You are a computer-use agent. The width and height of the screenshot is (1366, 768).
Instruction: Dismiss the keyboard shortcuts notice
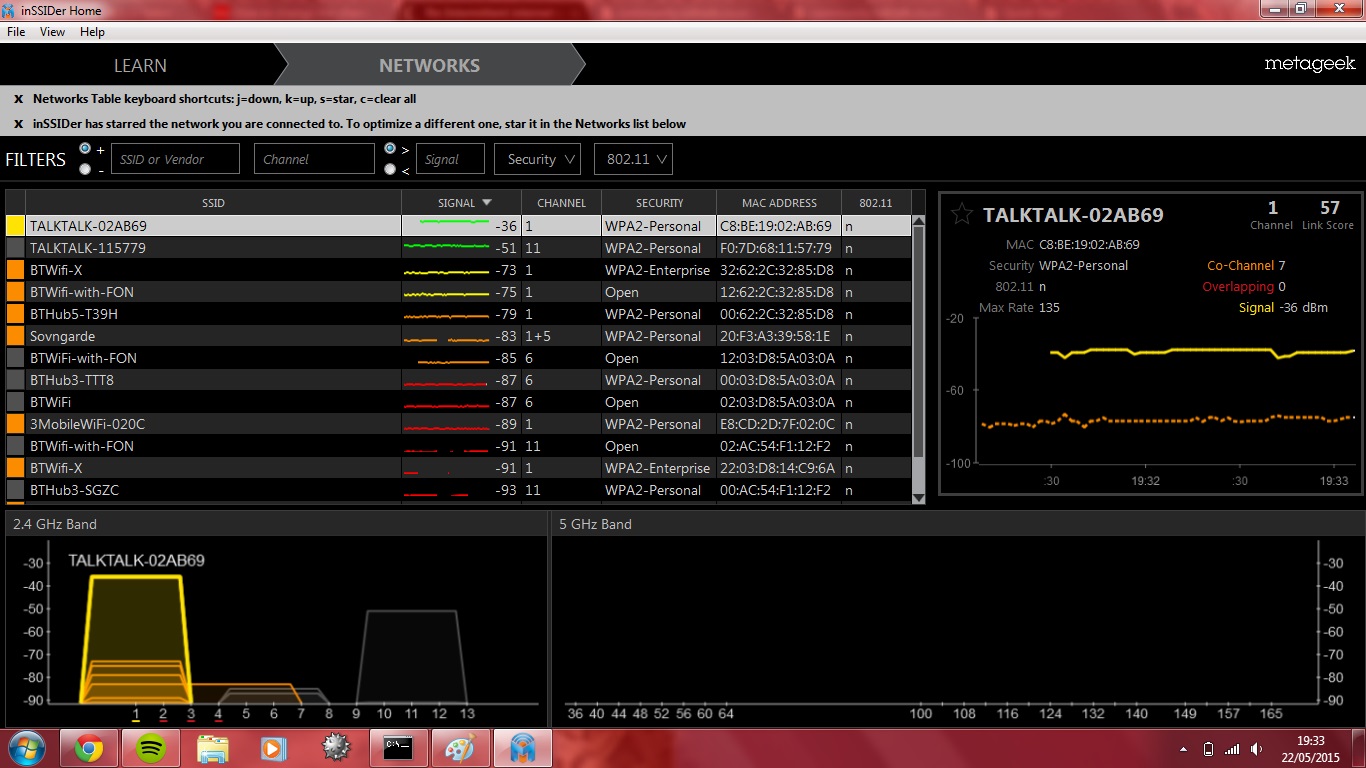18,99
